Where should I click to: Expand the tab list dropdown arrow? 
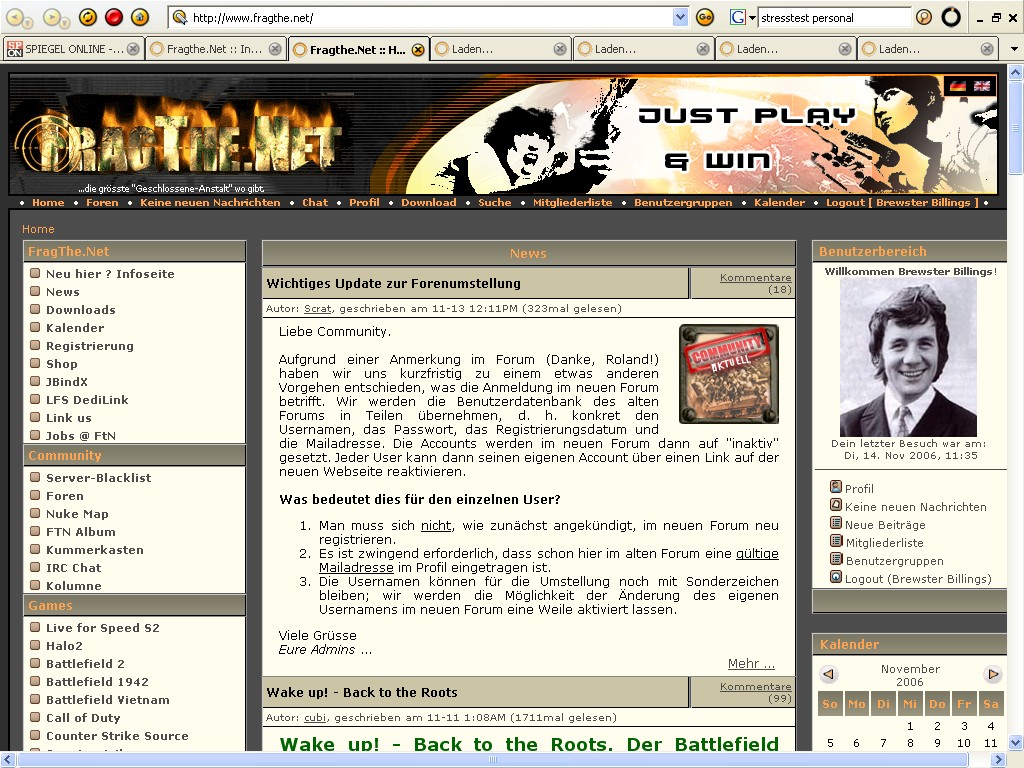pyautogui.click(x=1013, y=49)
